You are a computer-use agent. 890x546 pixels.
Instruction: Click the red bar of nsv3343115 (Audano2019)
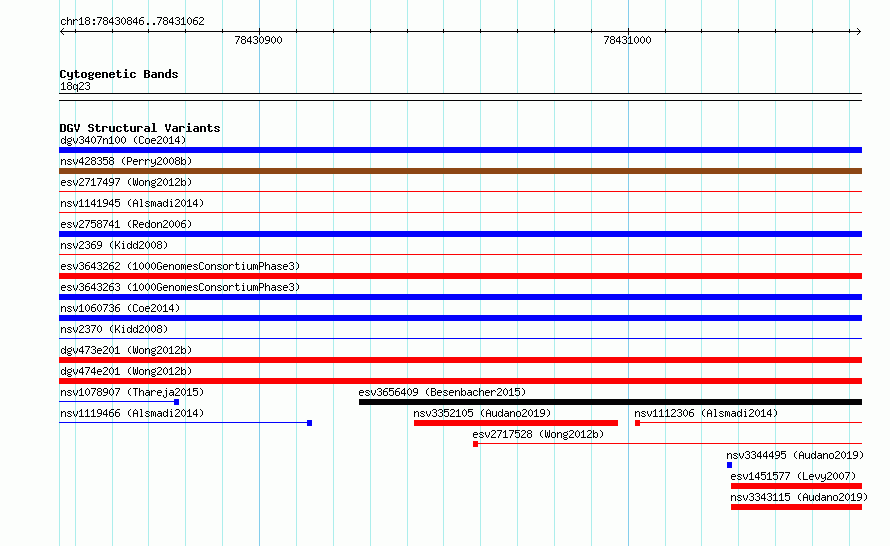click(x=796, y=507)
